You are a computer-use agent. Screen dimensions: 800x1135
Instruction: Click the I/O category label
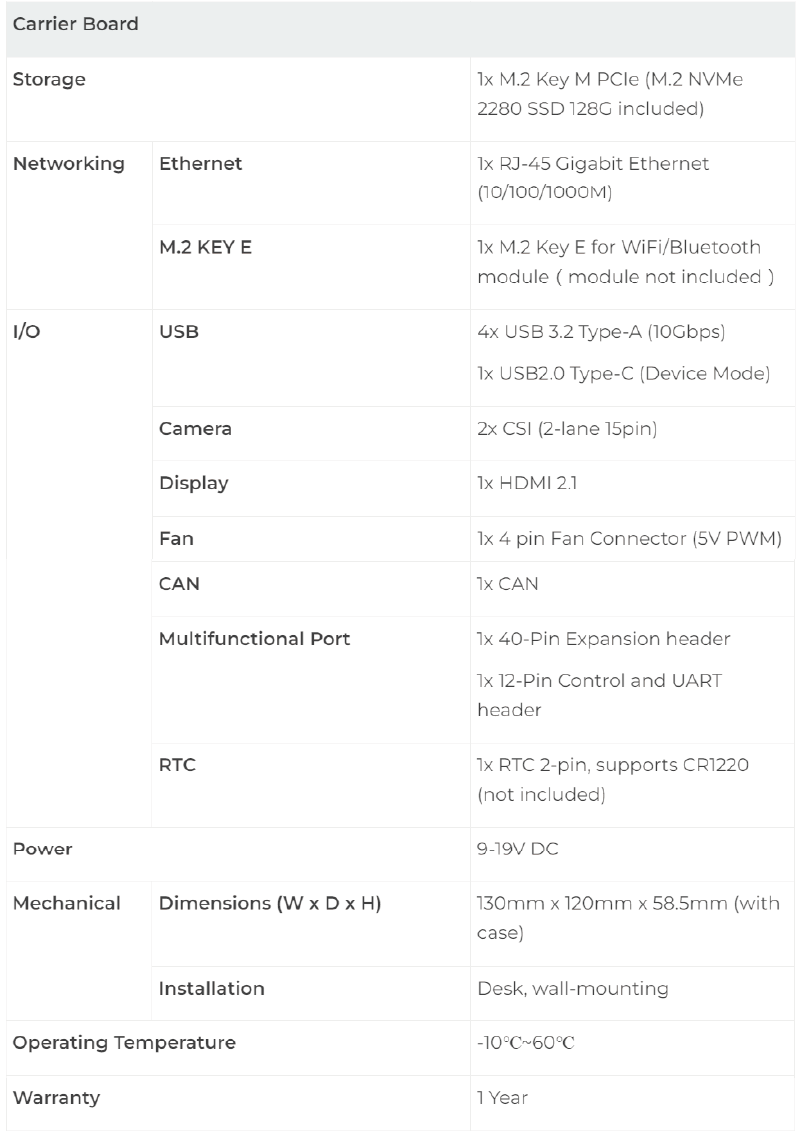pyautogui.click(x=26, y=332)
